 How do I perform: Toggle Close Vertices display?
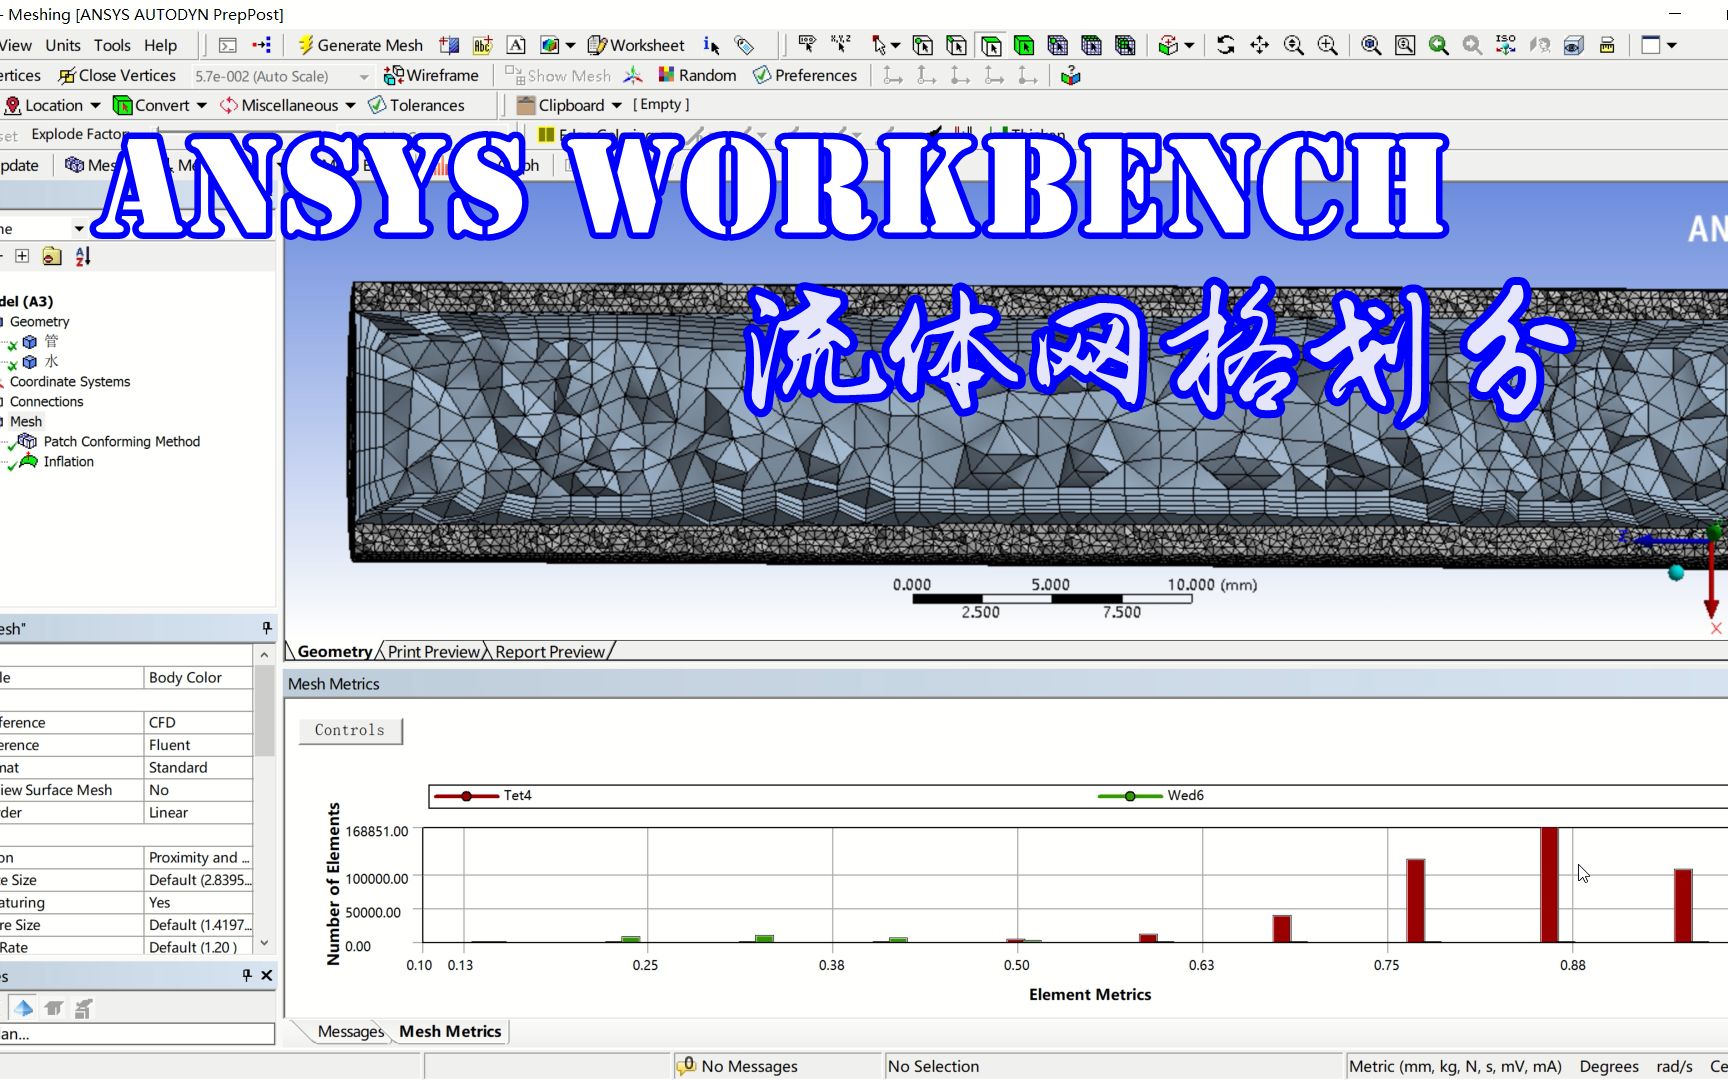click(x=117, y=75)
